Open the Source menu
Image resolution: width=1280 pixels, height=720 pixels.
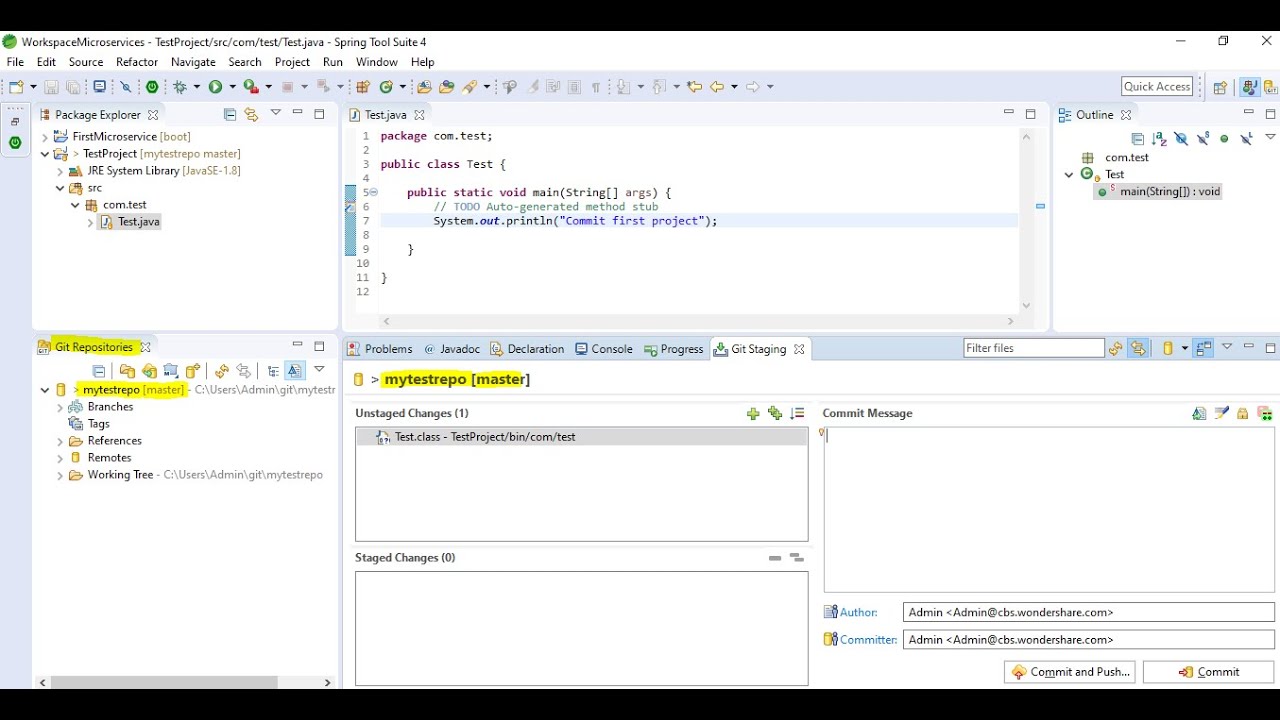pos(86,62)
